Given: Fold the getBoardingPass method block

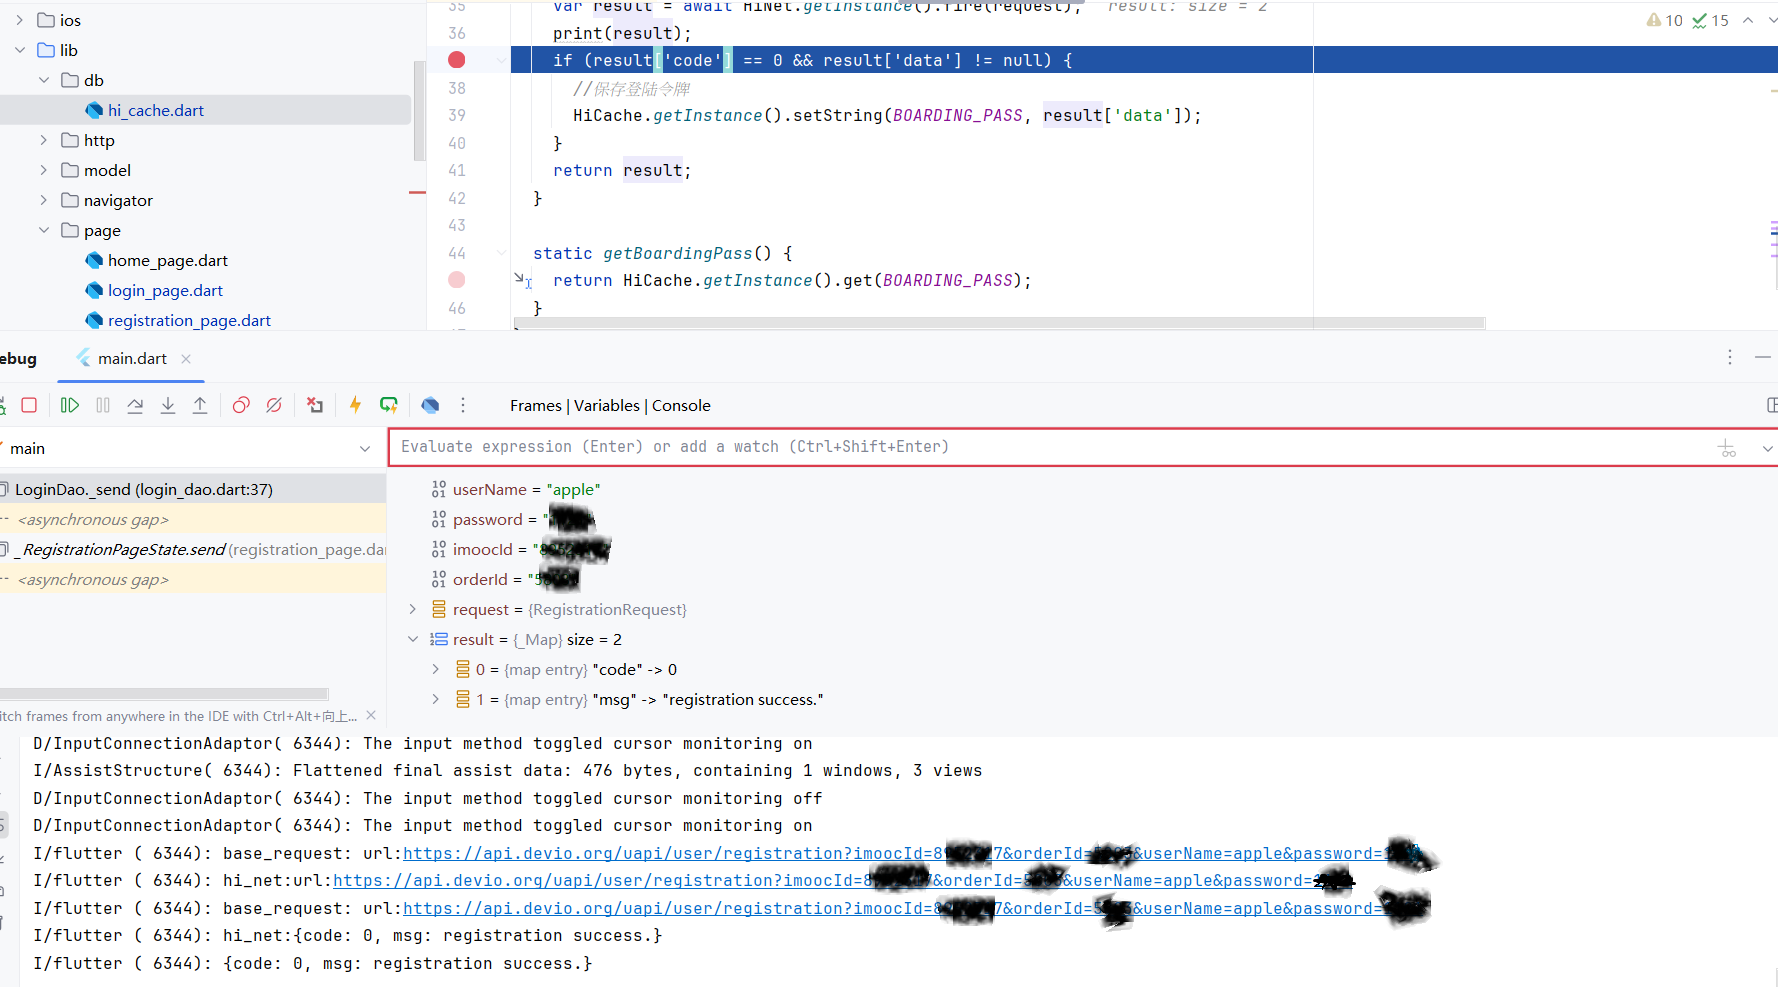Looking at the screenshot, I should (x=501, y=253).
